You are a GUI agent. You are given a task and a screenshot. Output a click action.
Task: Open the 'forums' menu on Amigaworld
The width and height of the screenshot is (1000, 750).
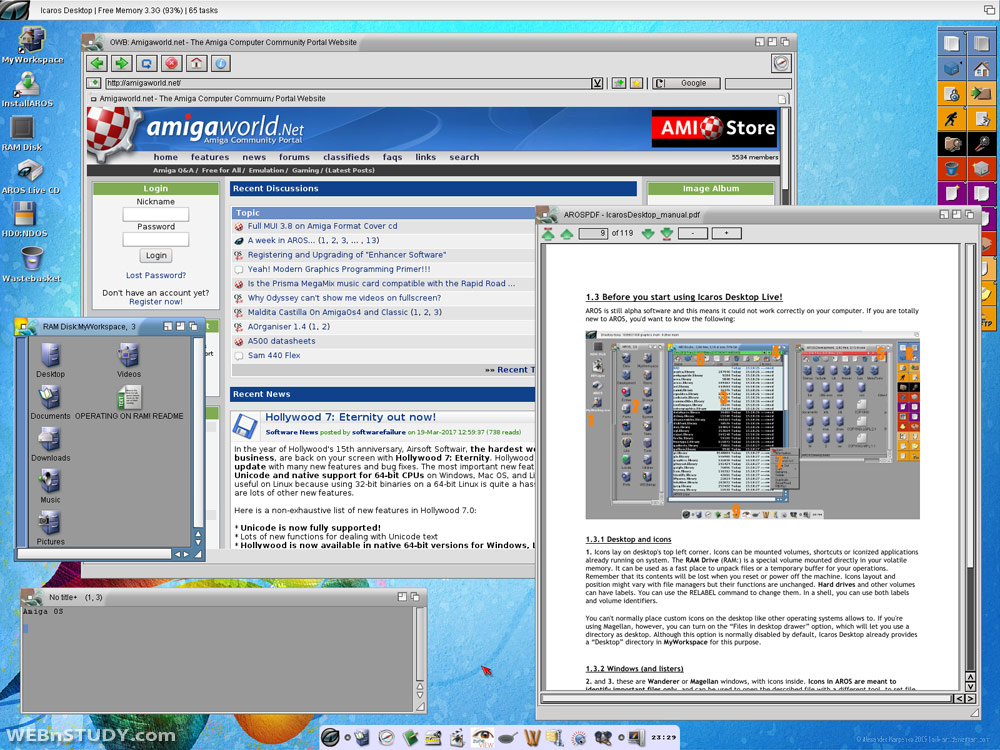click(x=294, y=157)
